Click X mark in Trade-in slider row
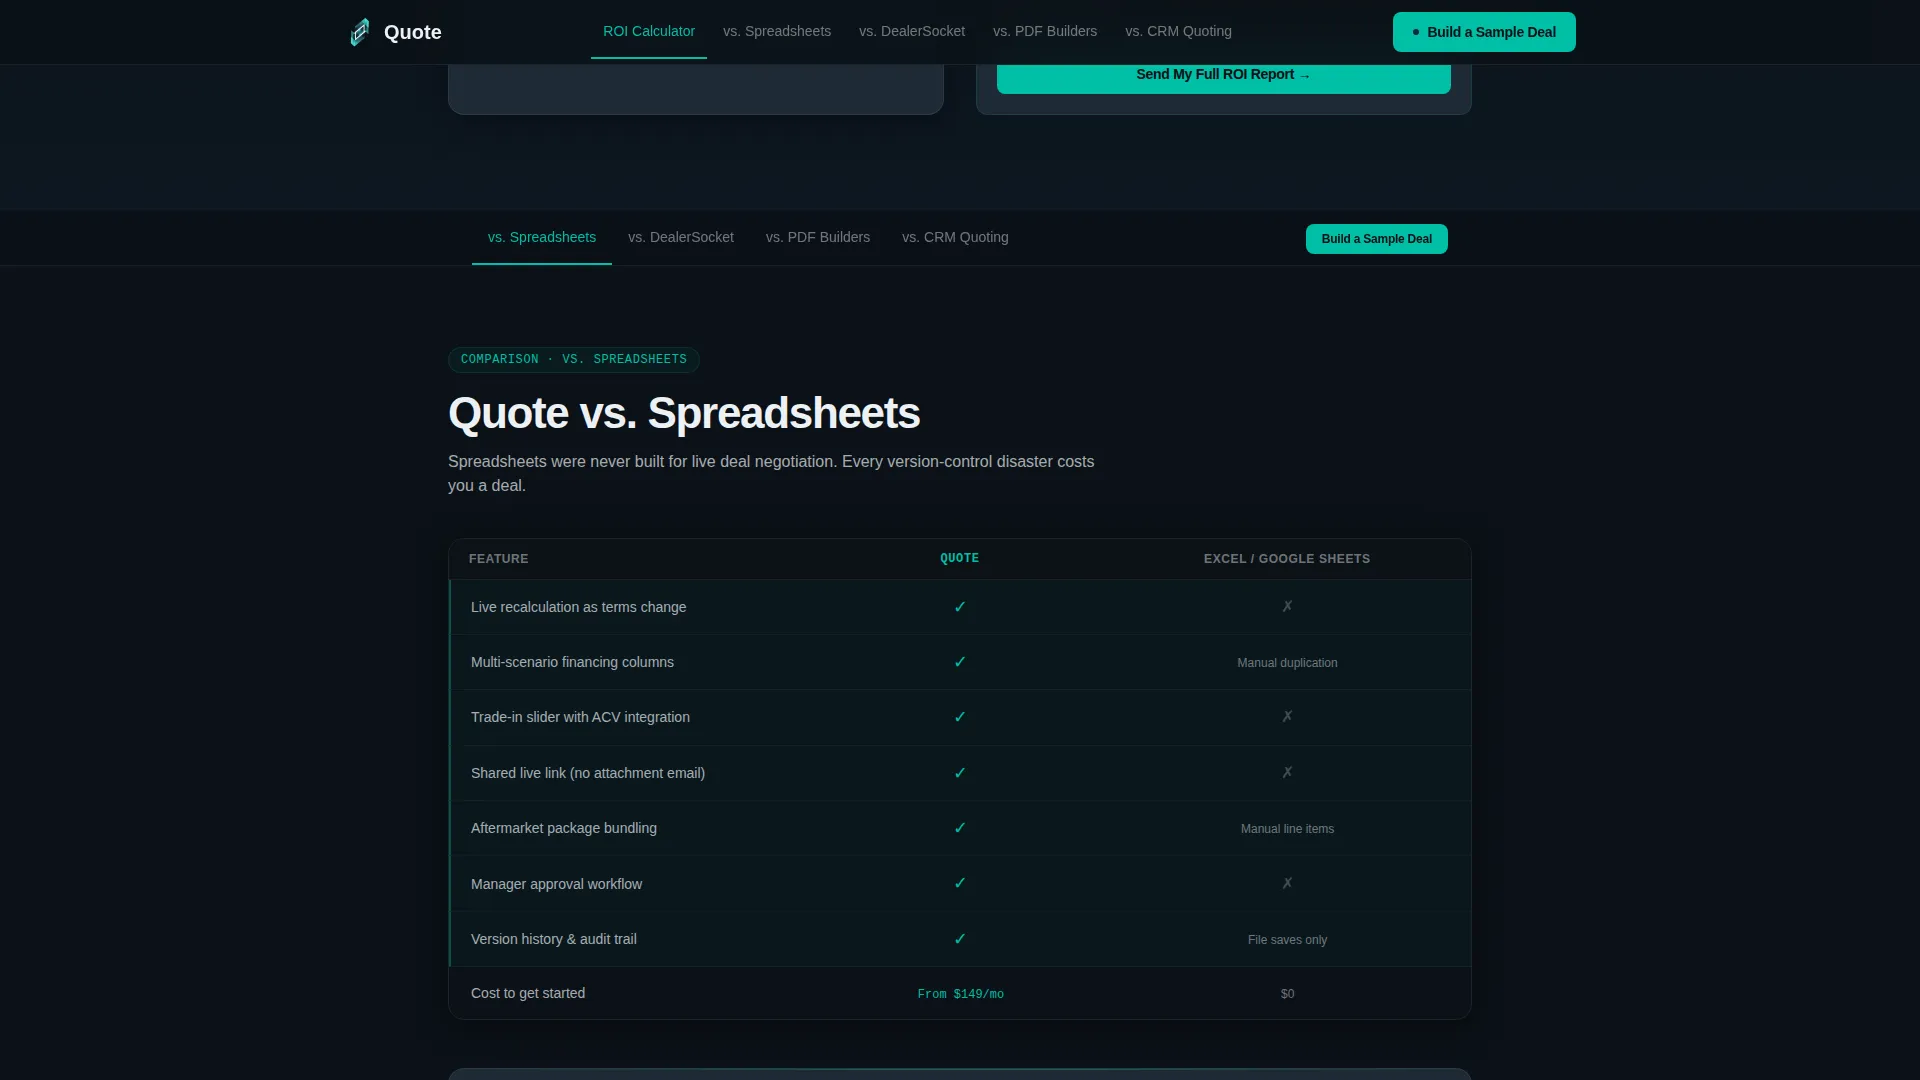The width and height of the screenshot is (1920, 1080). pos(1287,717)
